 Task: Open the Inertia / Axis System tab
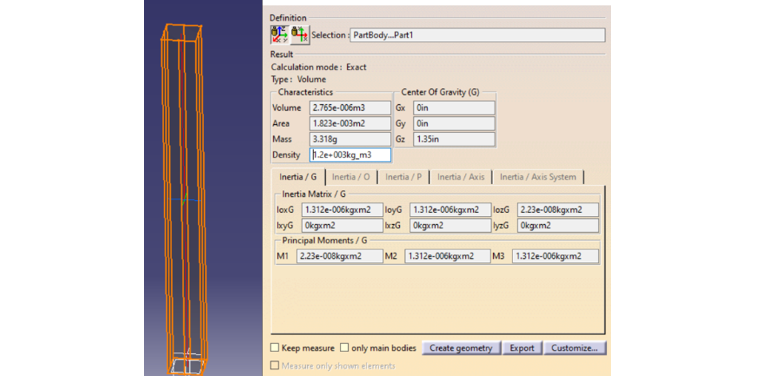(538, 177)
